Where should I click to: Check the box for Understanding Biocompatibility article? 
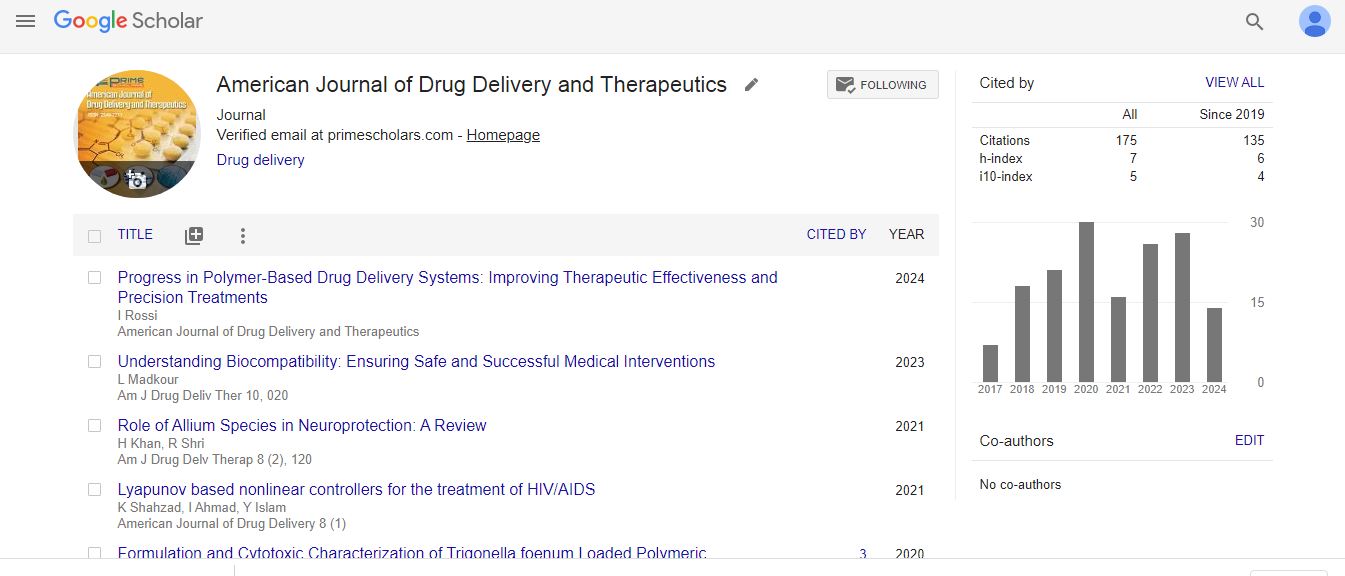[x=94, y=362]
